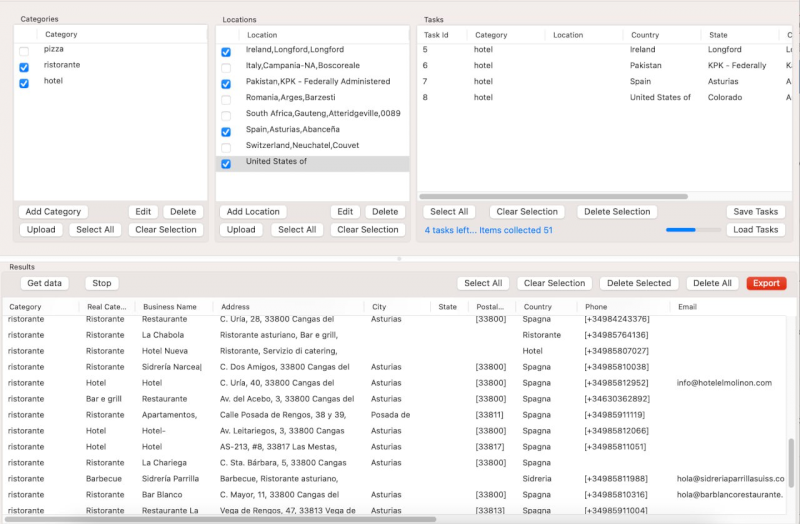Click the Get data button
This screenshot has height=524, width=800.
[x=45, y=283]
